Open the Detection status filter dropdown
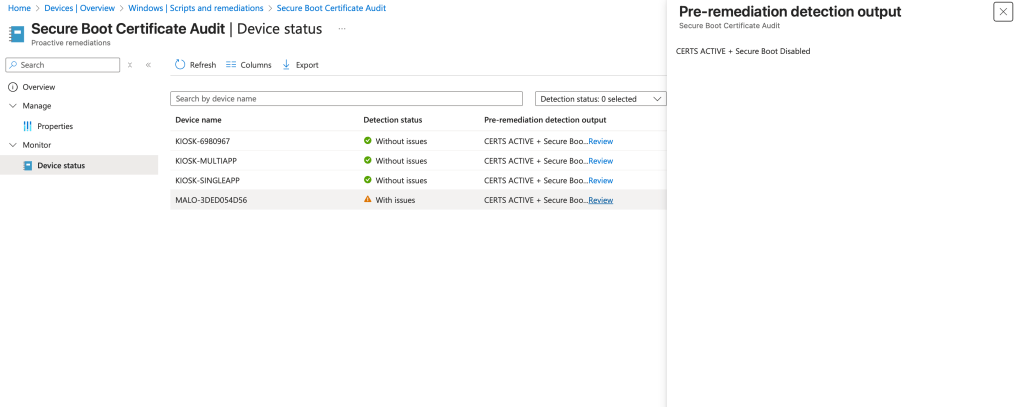 pyautogui.click(x=601, y=99)
